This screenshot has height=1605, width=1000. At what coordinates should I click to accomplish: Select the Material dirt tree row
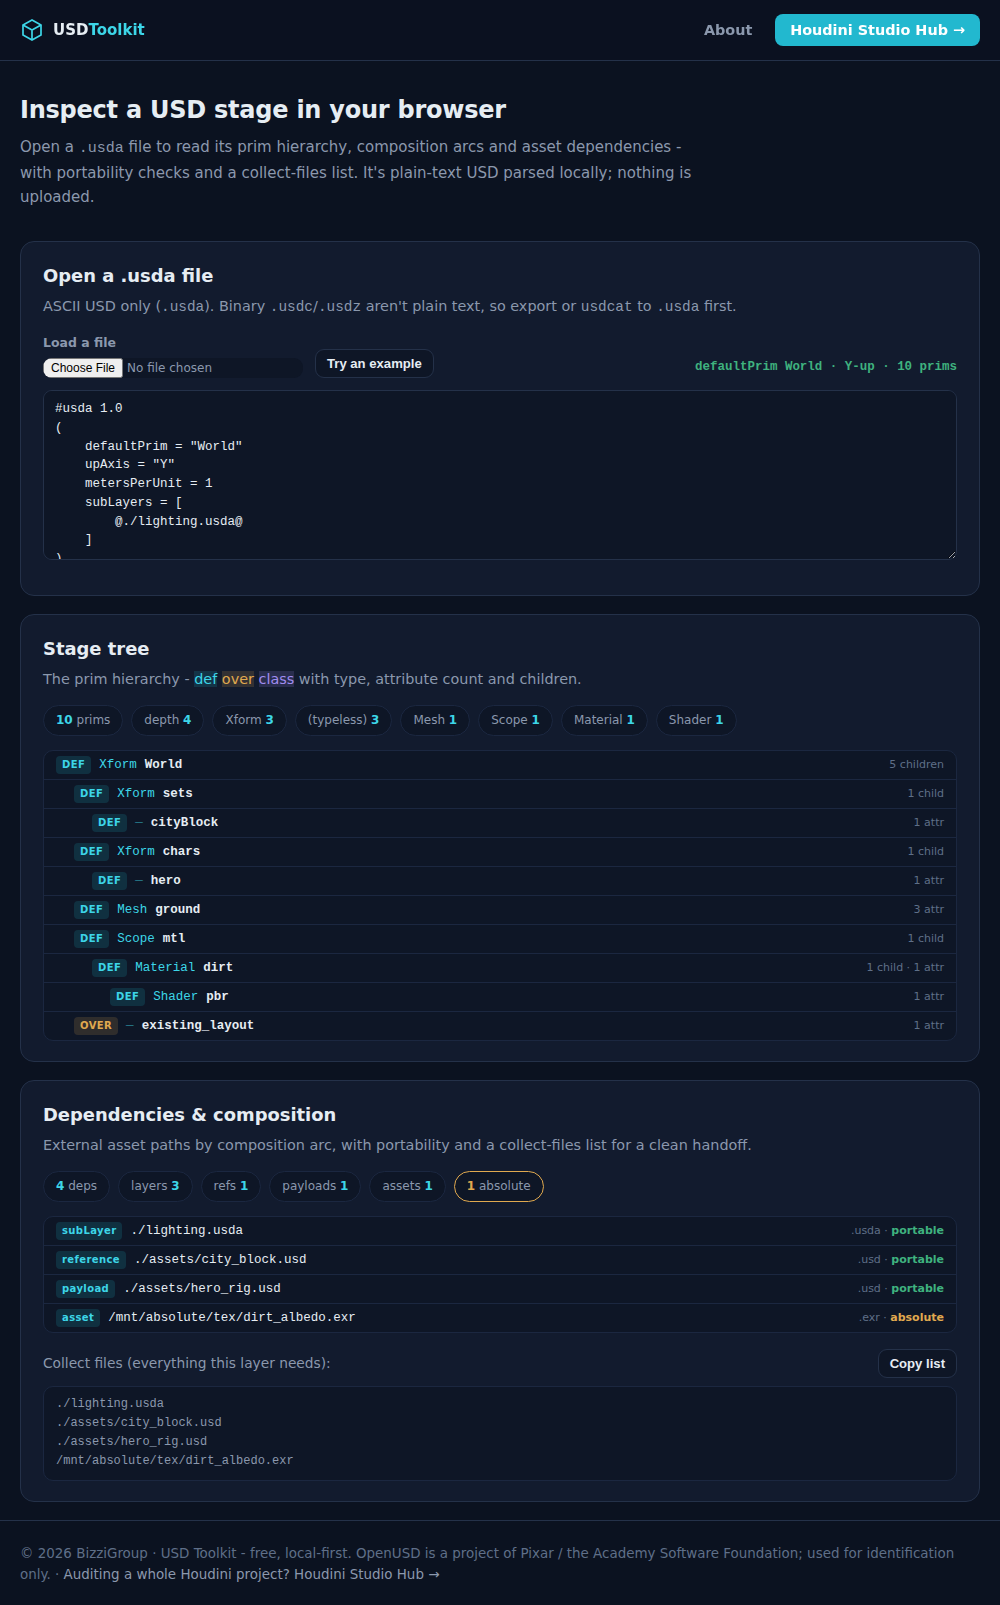pos(500,968)
